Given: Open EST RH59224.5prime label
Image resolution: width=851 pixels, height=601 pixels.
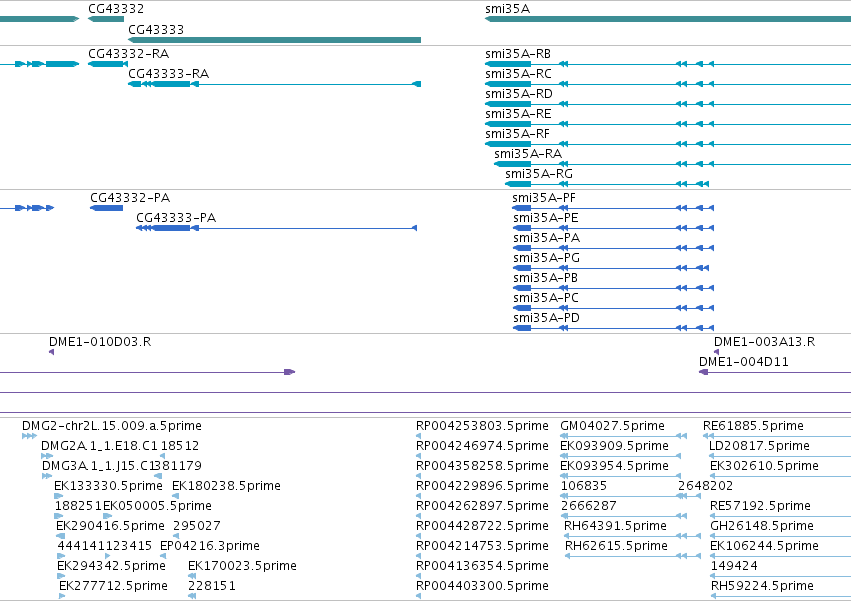Looking at the screenshot, I should tap(762, 586).
